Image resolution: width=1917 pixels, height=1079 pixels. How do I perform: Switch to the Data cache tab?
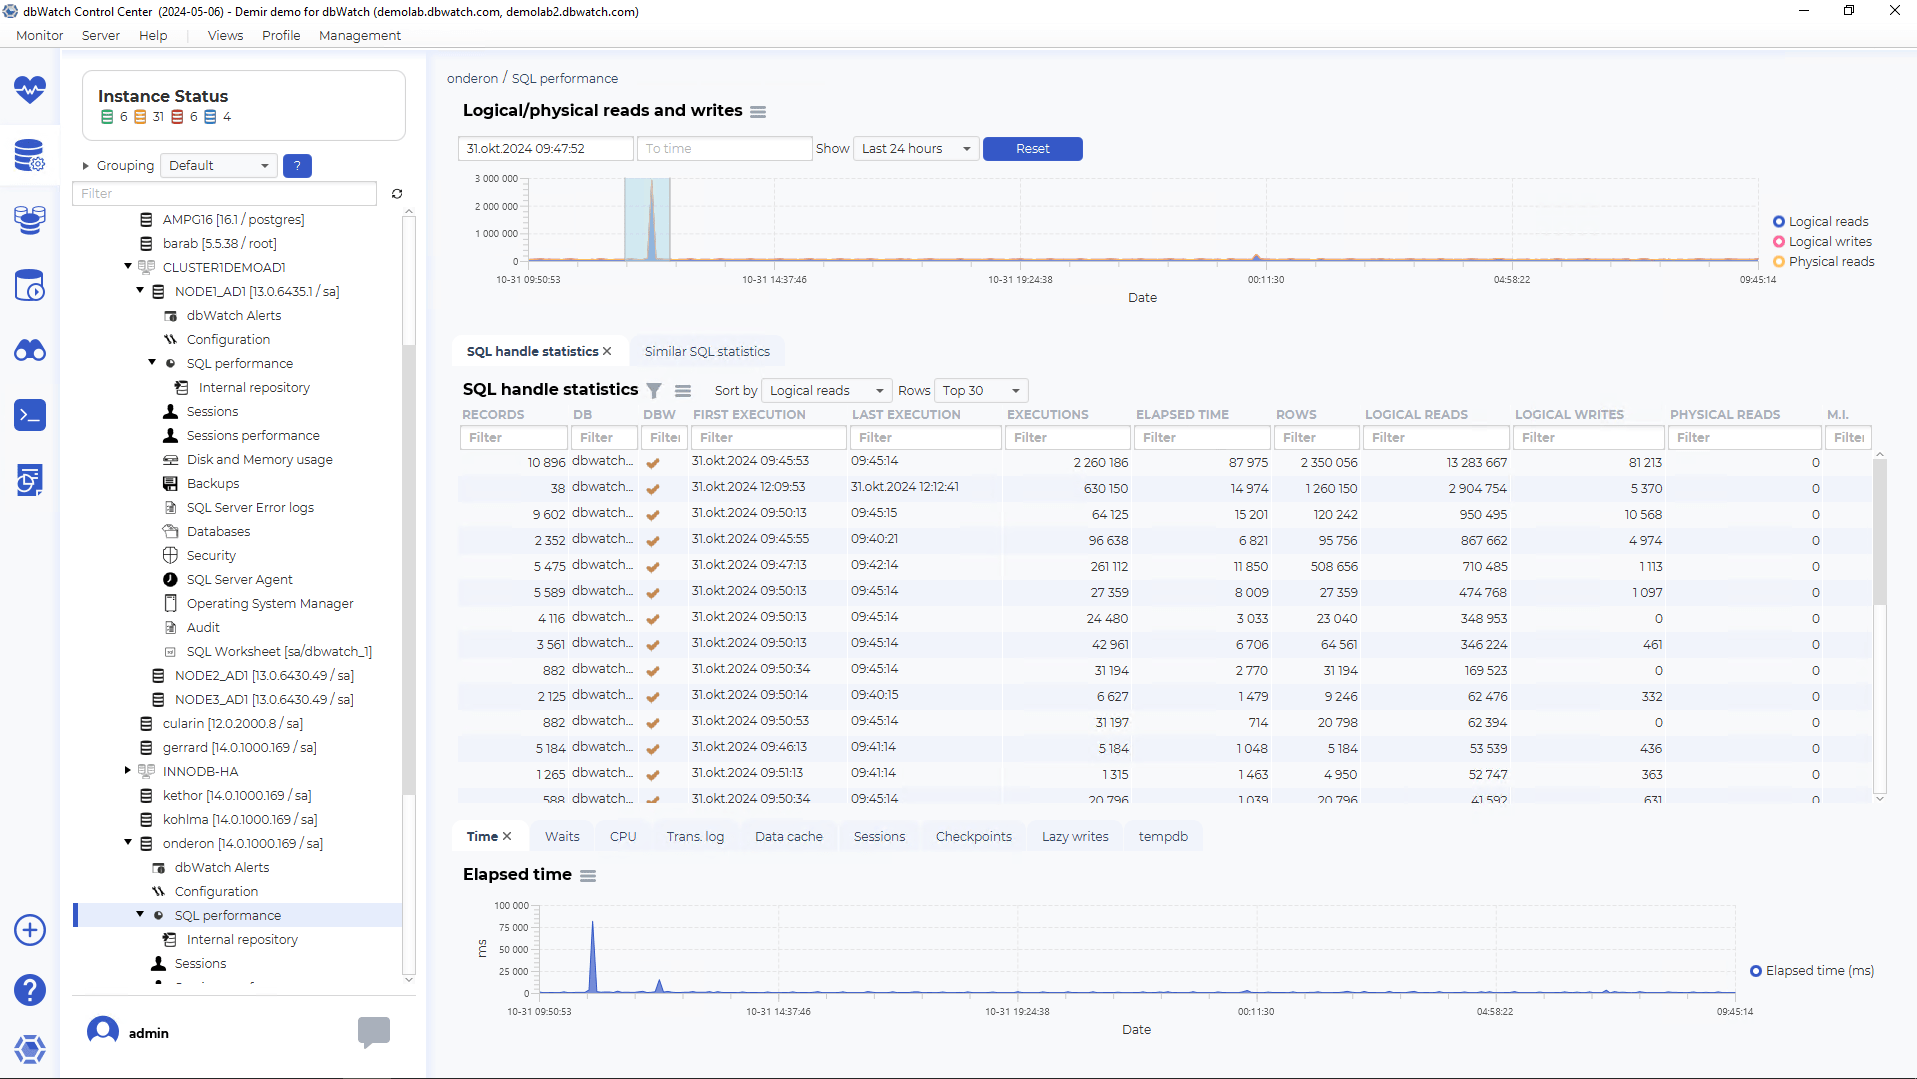tap(788, 836)
